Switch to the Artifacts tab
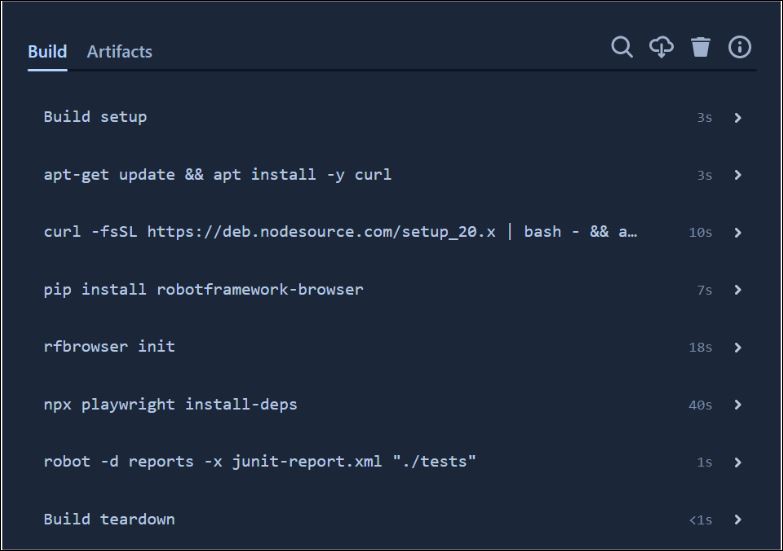 click(119, 52)
